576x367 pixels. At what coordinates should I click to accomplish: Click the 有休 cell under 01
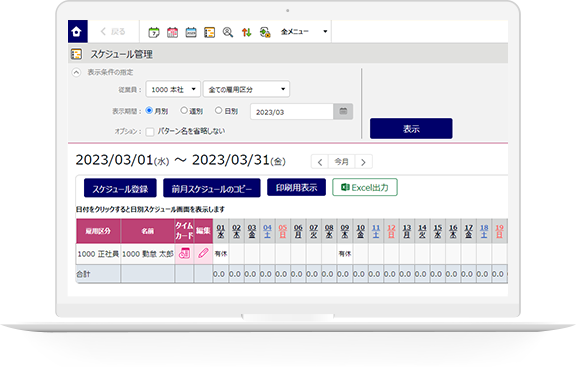[221, 253]
